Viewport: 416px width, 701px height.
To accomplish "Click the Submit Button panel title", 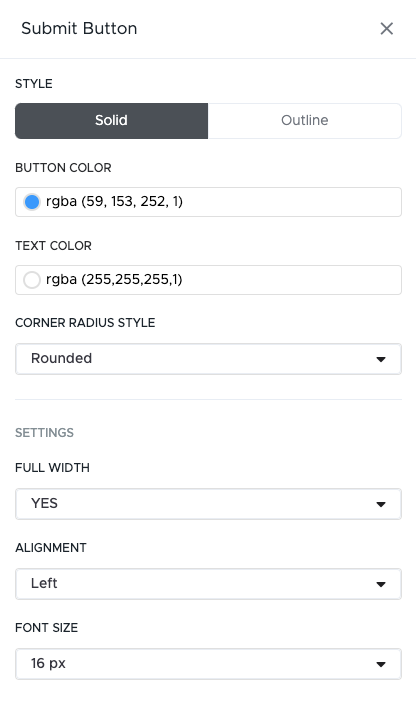I will click(79, 29).
